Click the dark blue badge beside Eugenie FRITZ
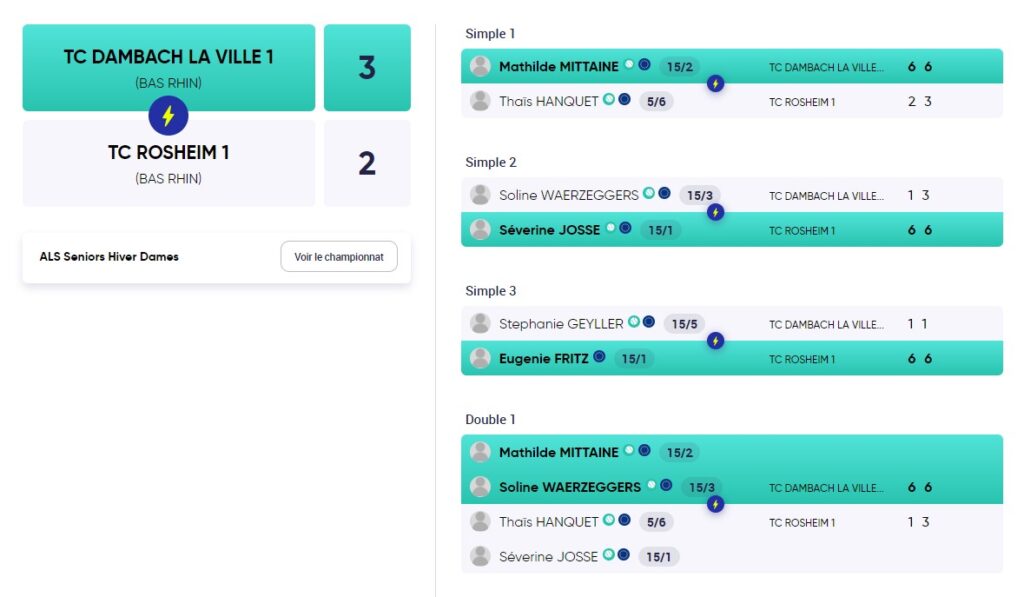This screenshot has width=1024, height=597. [599, 357]
